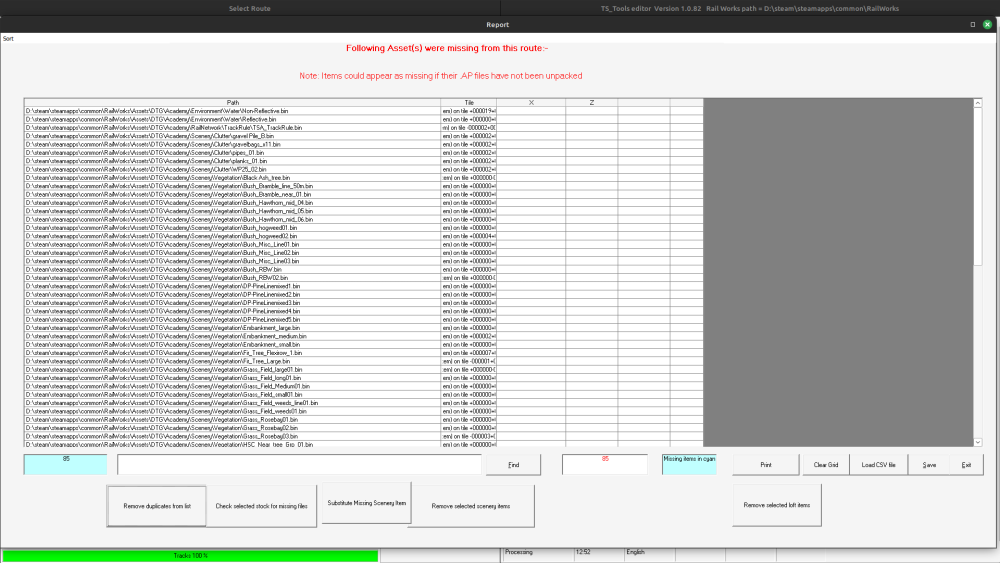Image resolution: width=1000 pixels, height=563 pixels.
Task: Select the Bush_RBW.bin row
Action: click(x=364, y=269)
